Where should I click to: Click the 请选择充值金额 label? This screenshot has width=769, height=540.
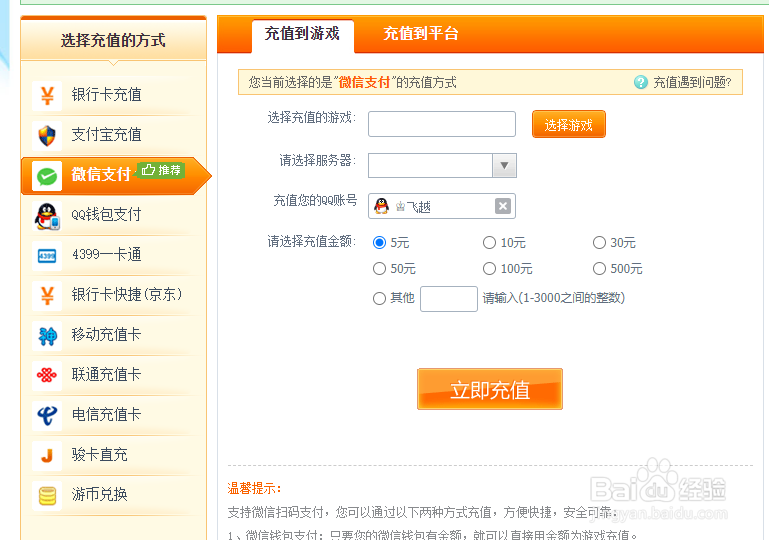tap(311, 241)
